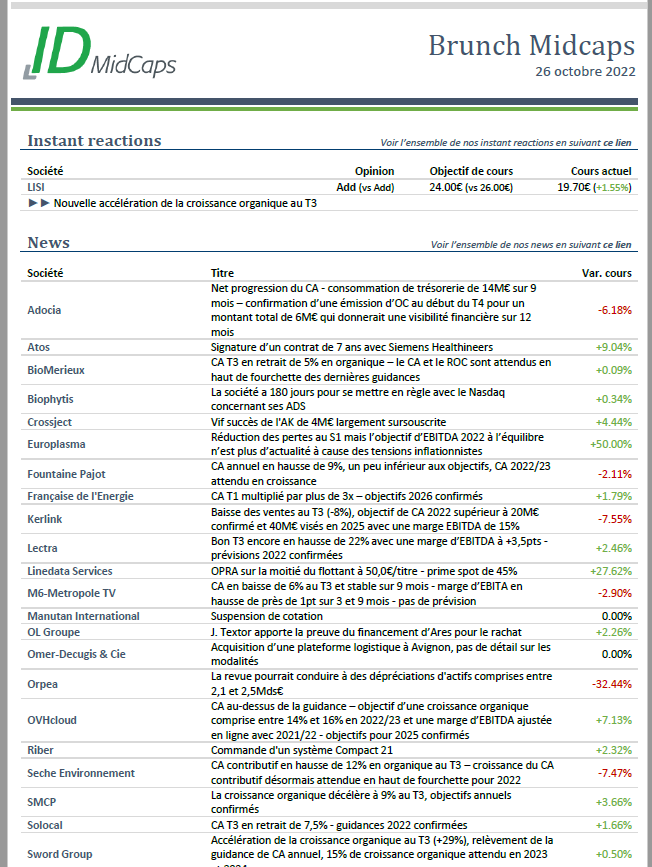Select Crossject company name
The height and width of the screenshot is (867, 652).
click(50, 422)
